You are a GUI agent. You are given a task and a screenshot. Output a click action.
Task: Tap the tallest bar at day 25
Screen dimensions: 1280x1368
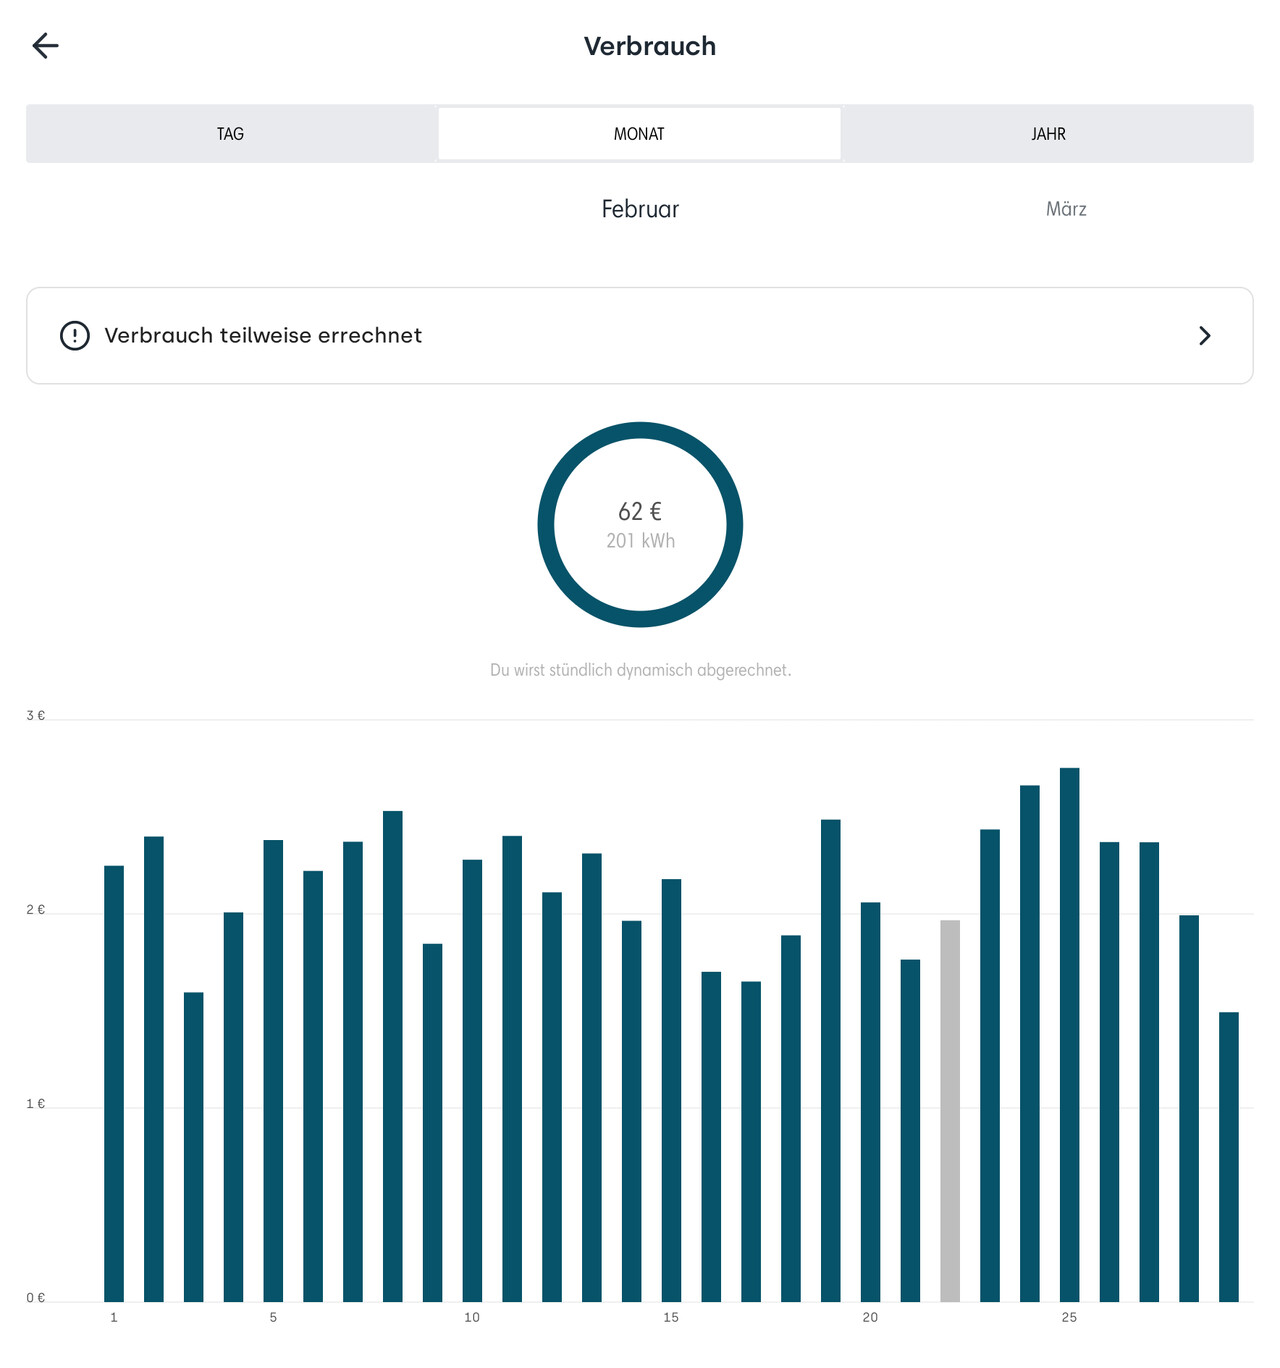(1069, 1034)
